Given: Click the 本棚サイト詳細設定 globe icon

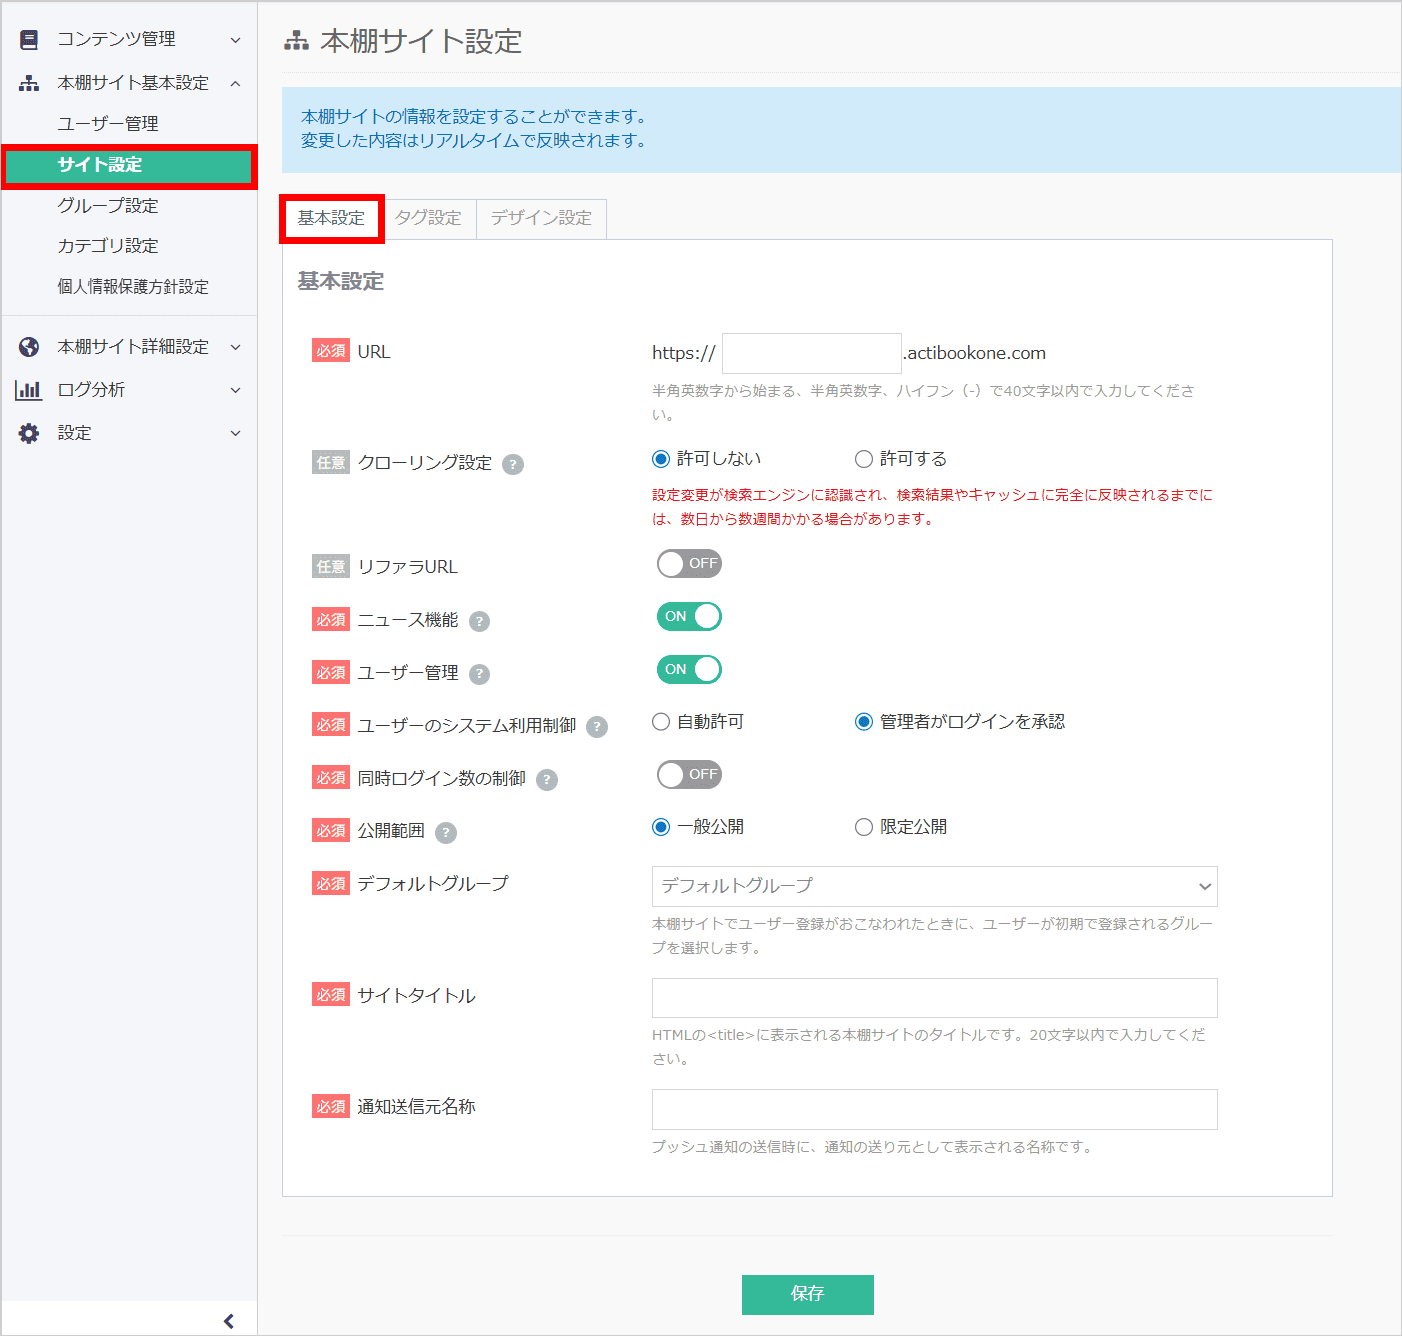Looking at the screenshot, I should tap(29, 346).
